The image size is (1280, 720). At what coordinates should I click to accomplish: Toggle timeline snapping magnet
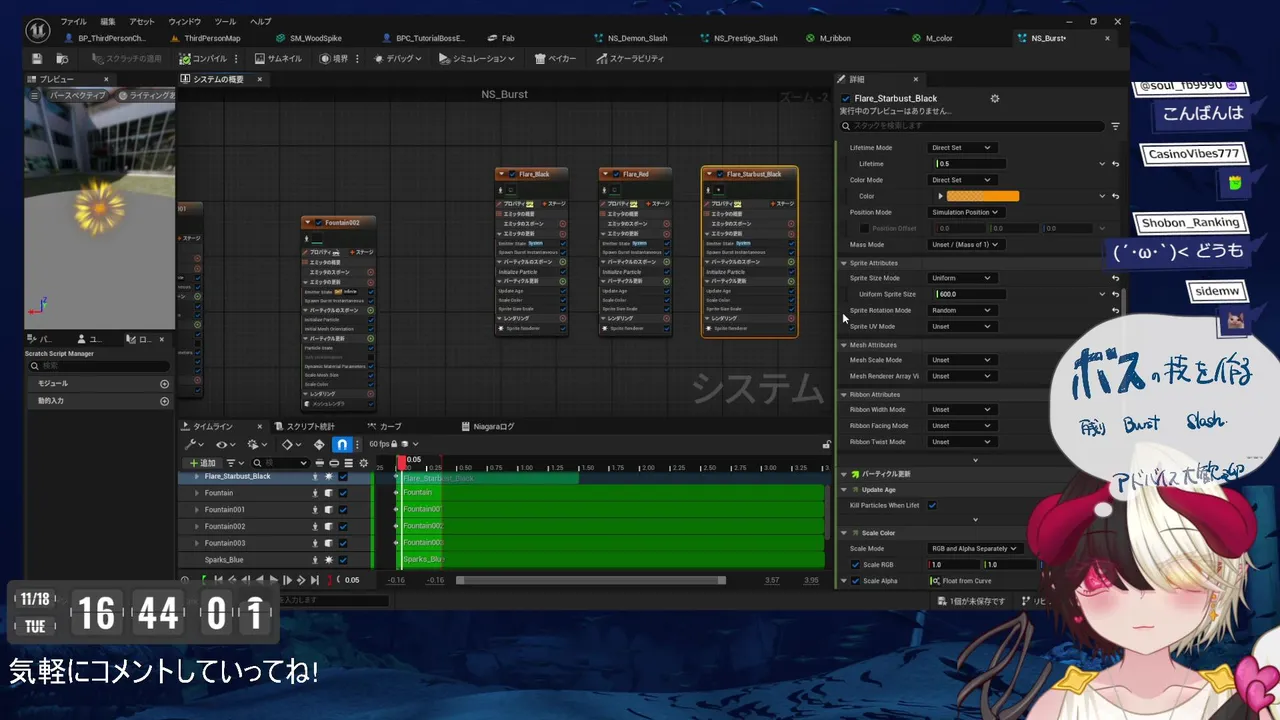[x=342, y=444]
